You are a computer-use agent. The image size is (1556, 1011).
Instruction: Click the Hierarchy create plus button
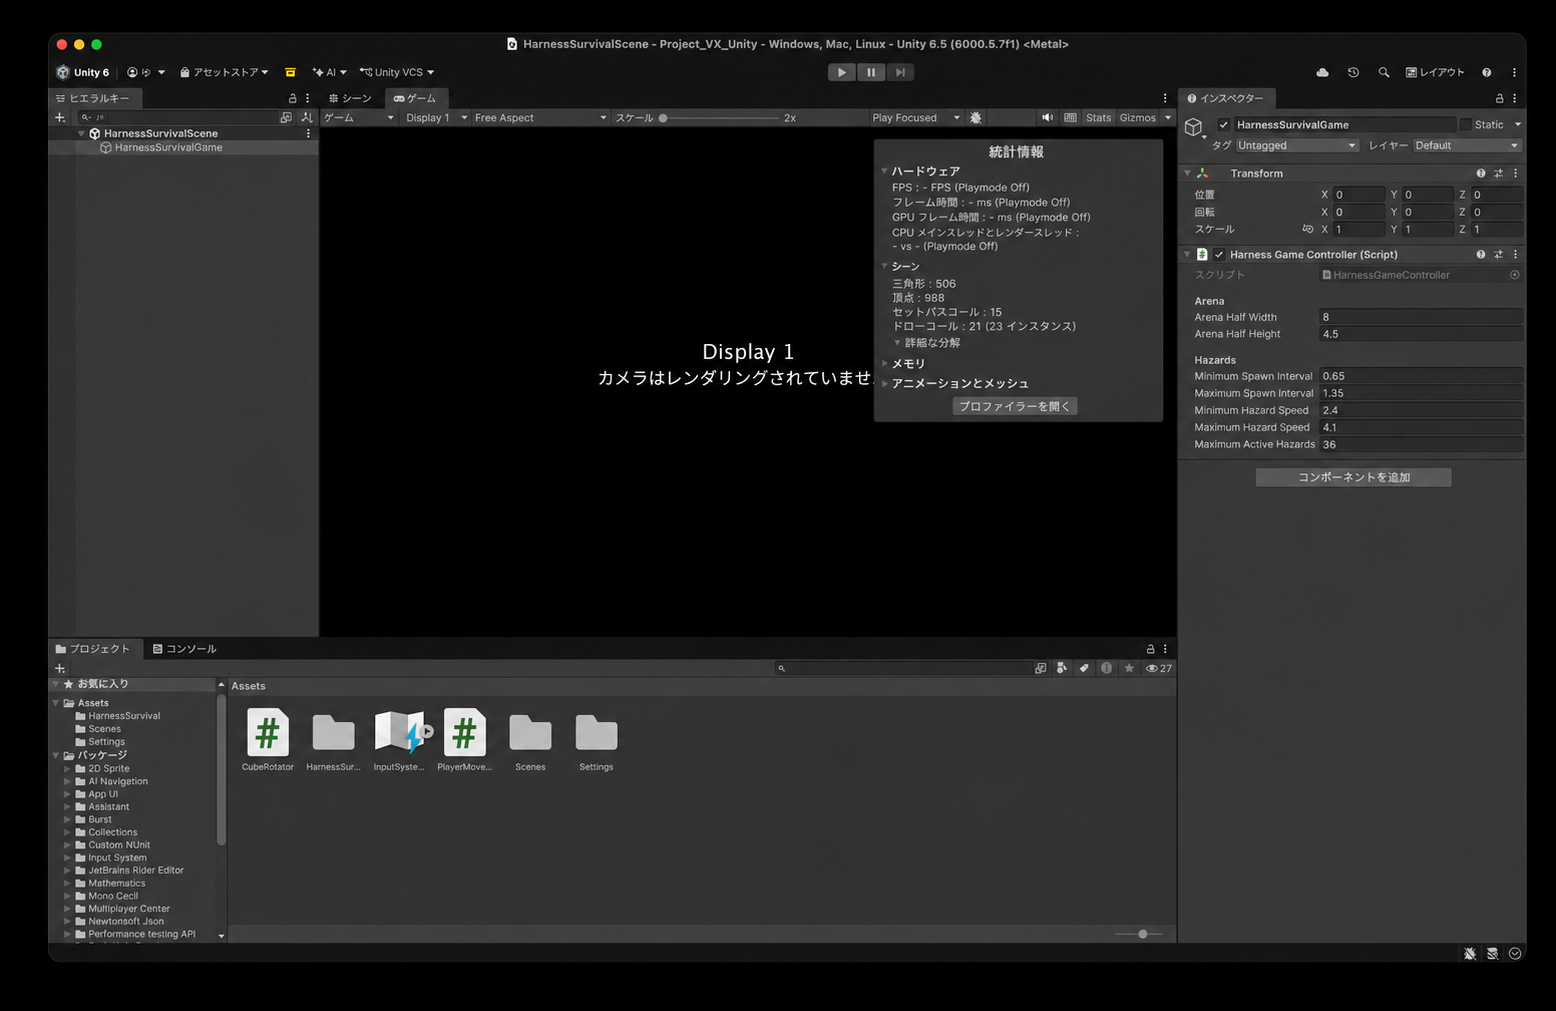[60, 117]
